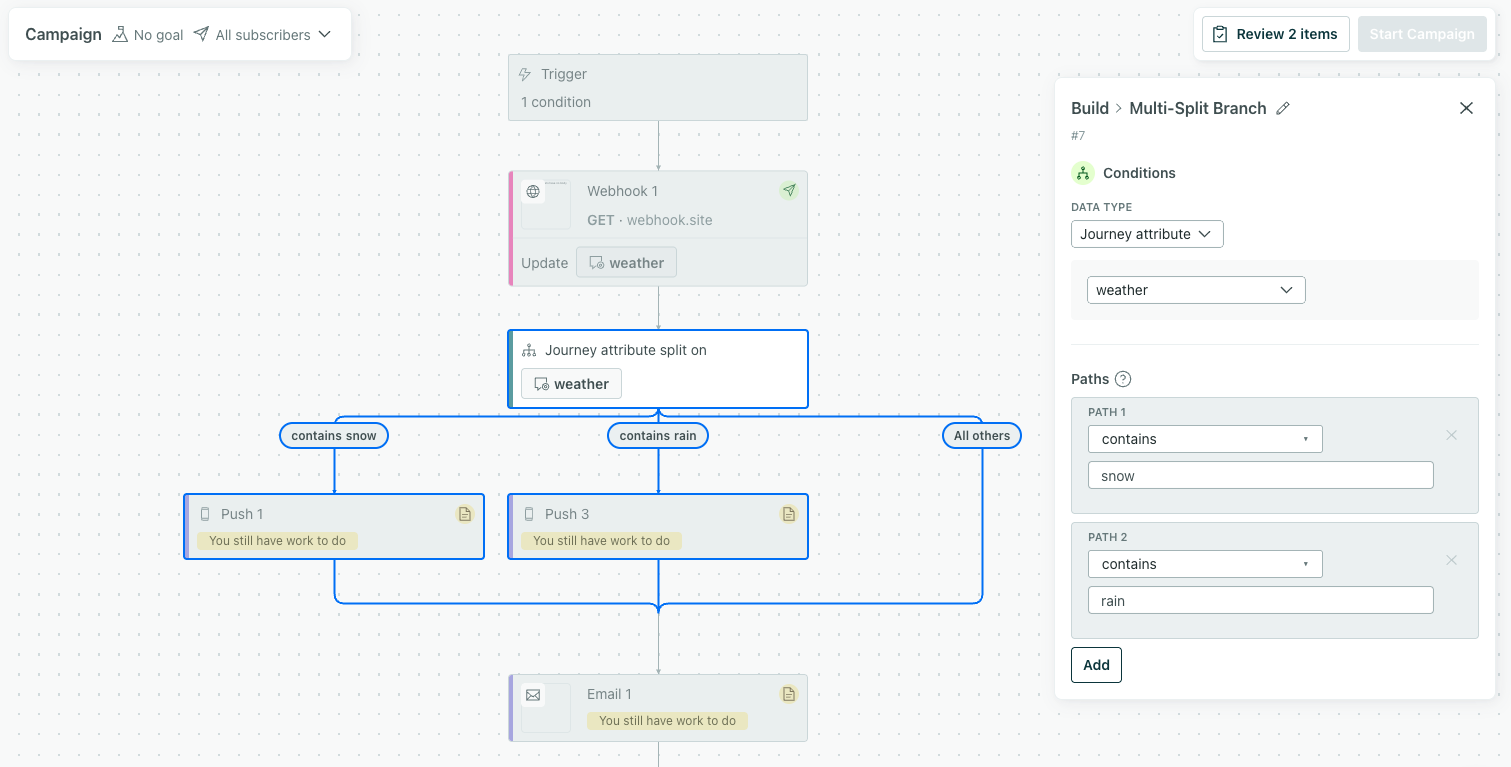Click the Build breadcrumb in the side panel
Viewport: 1511px width, 767px height.
click(x=1090, y=108)
